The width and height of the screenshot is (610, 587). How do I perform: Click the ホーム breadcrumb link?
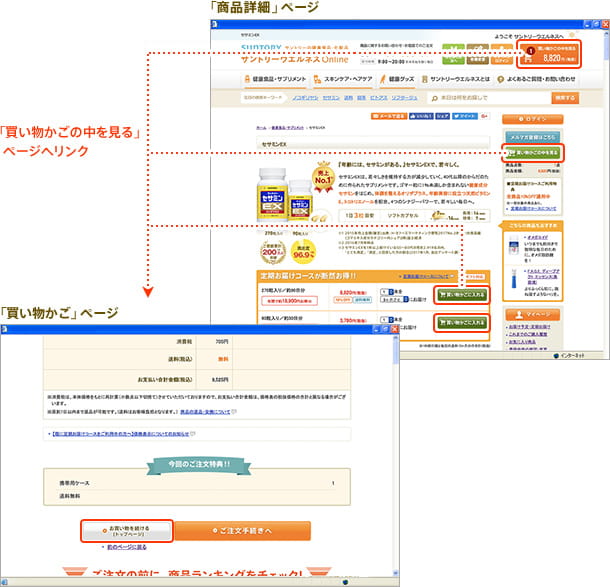(x=261, y=128)
